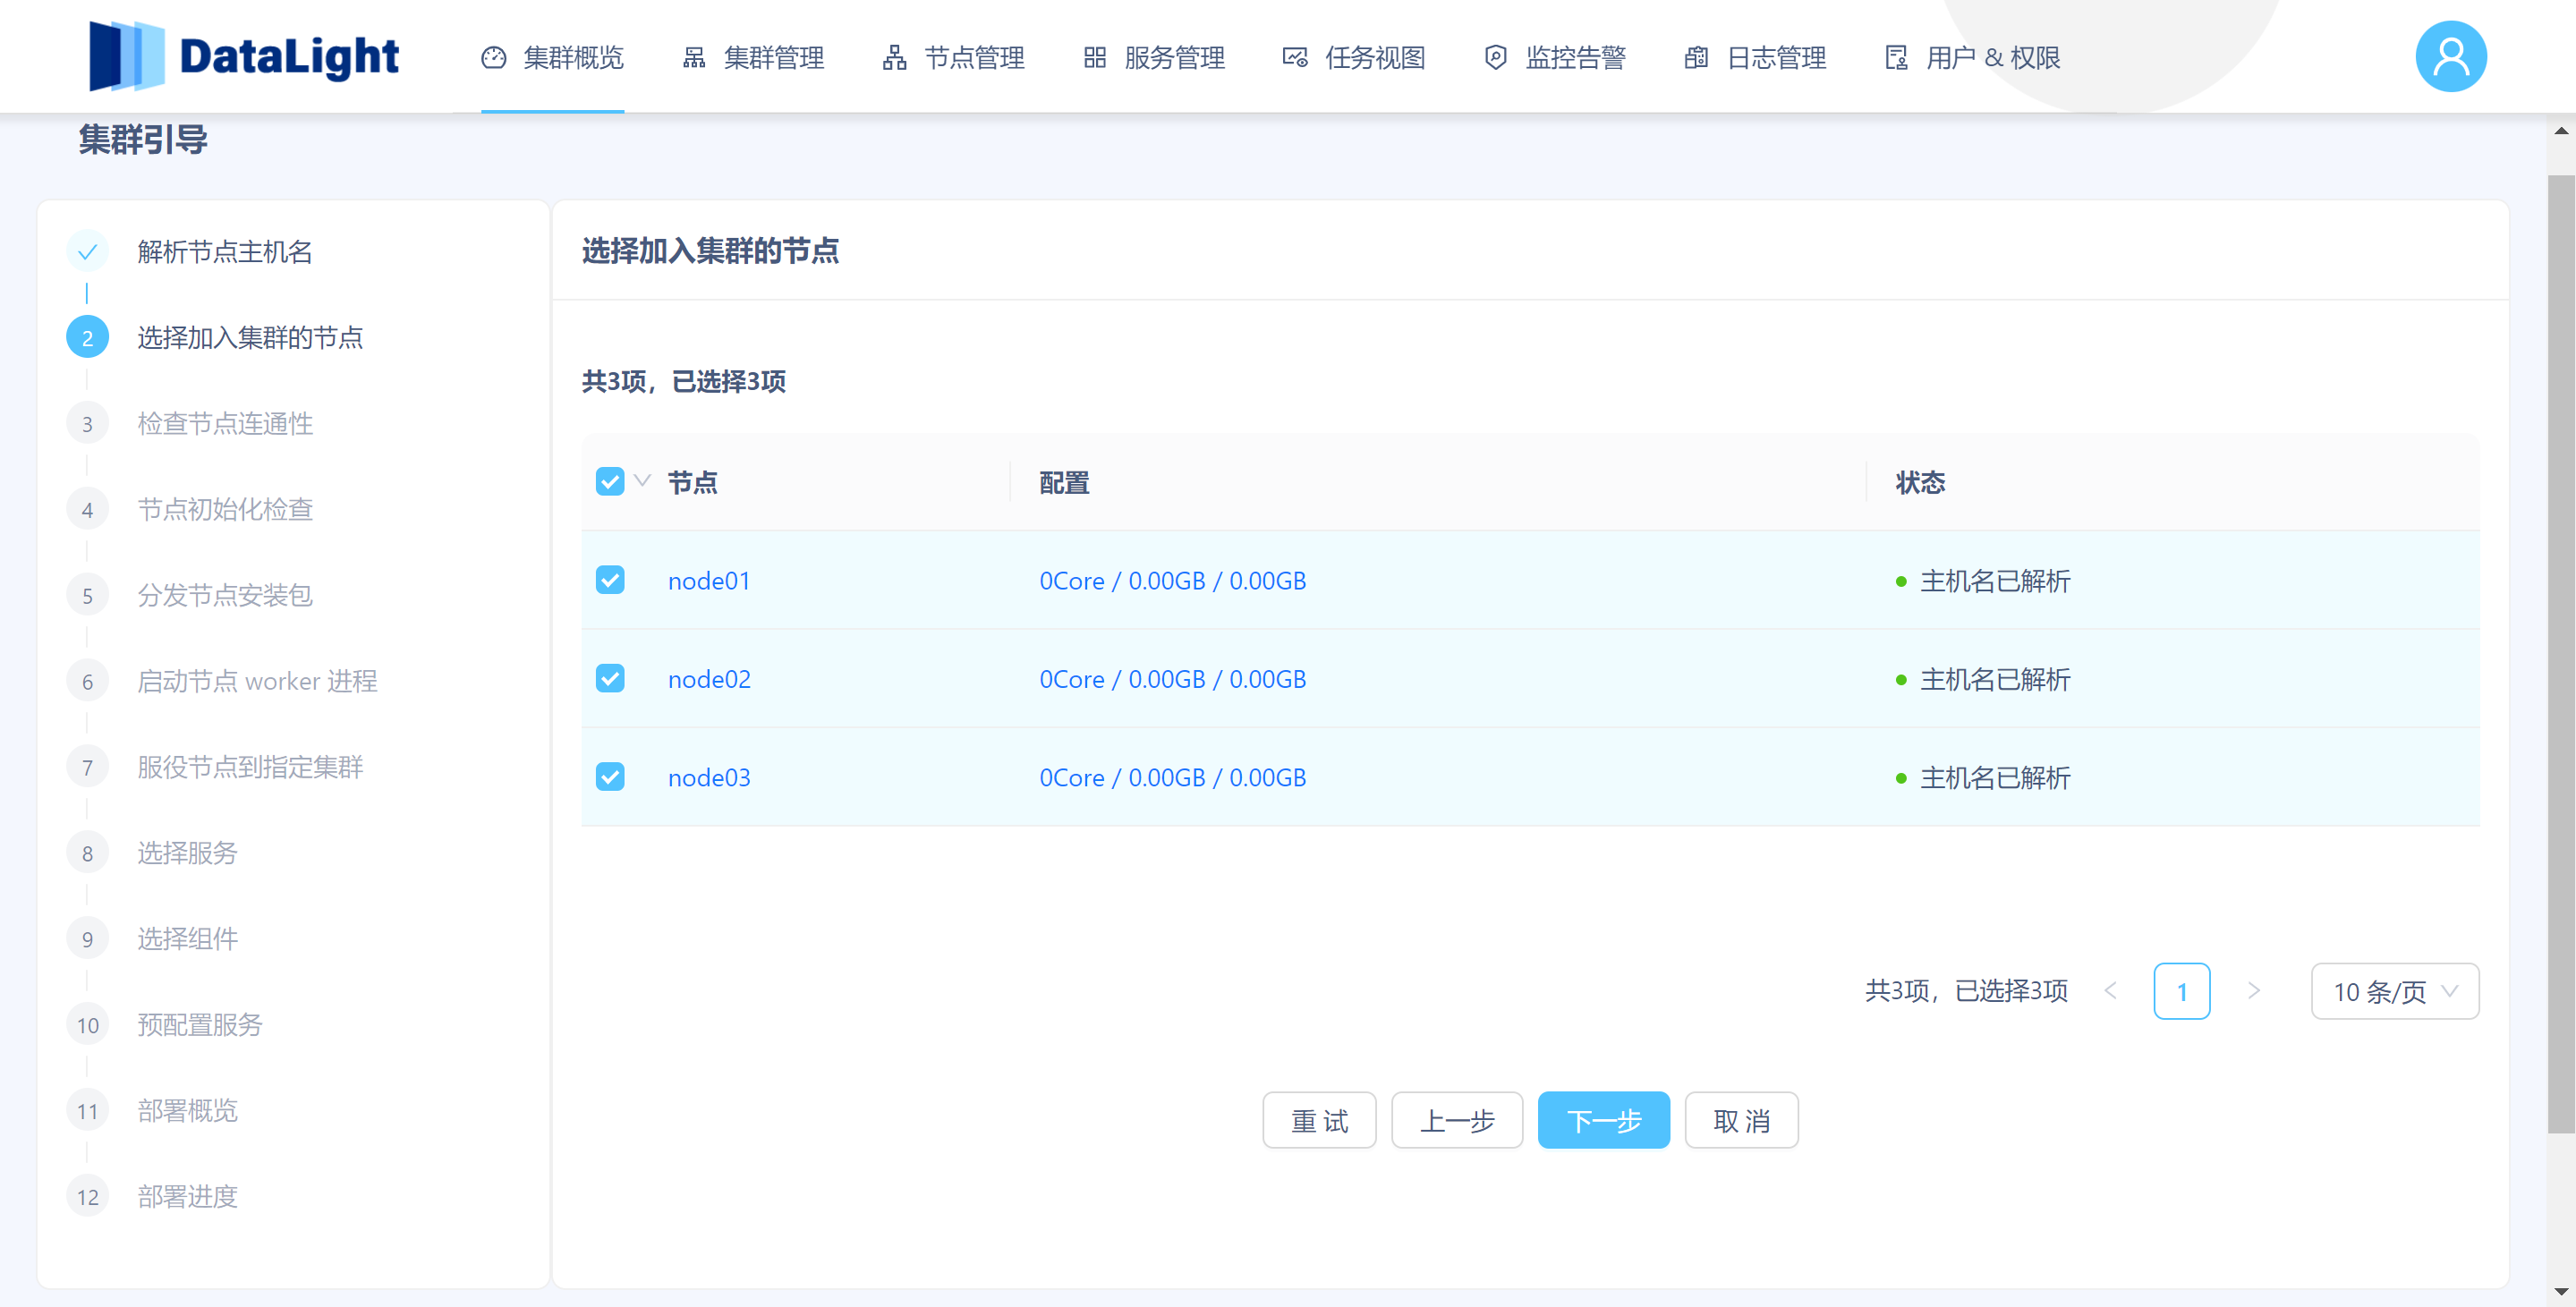The width and height of the screenshot is (2576, 1307).
Task: Click the 配置 column header
Action: pos(1064,483)
